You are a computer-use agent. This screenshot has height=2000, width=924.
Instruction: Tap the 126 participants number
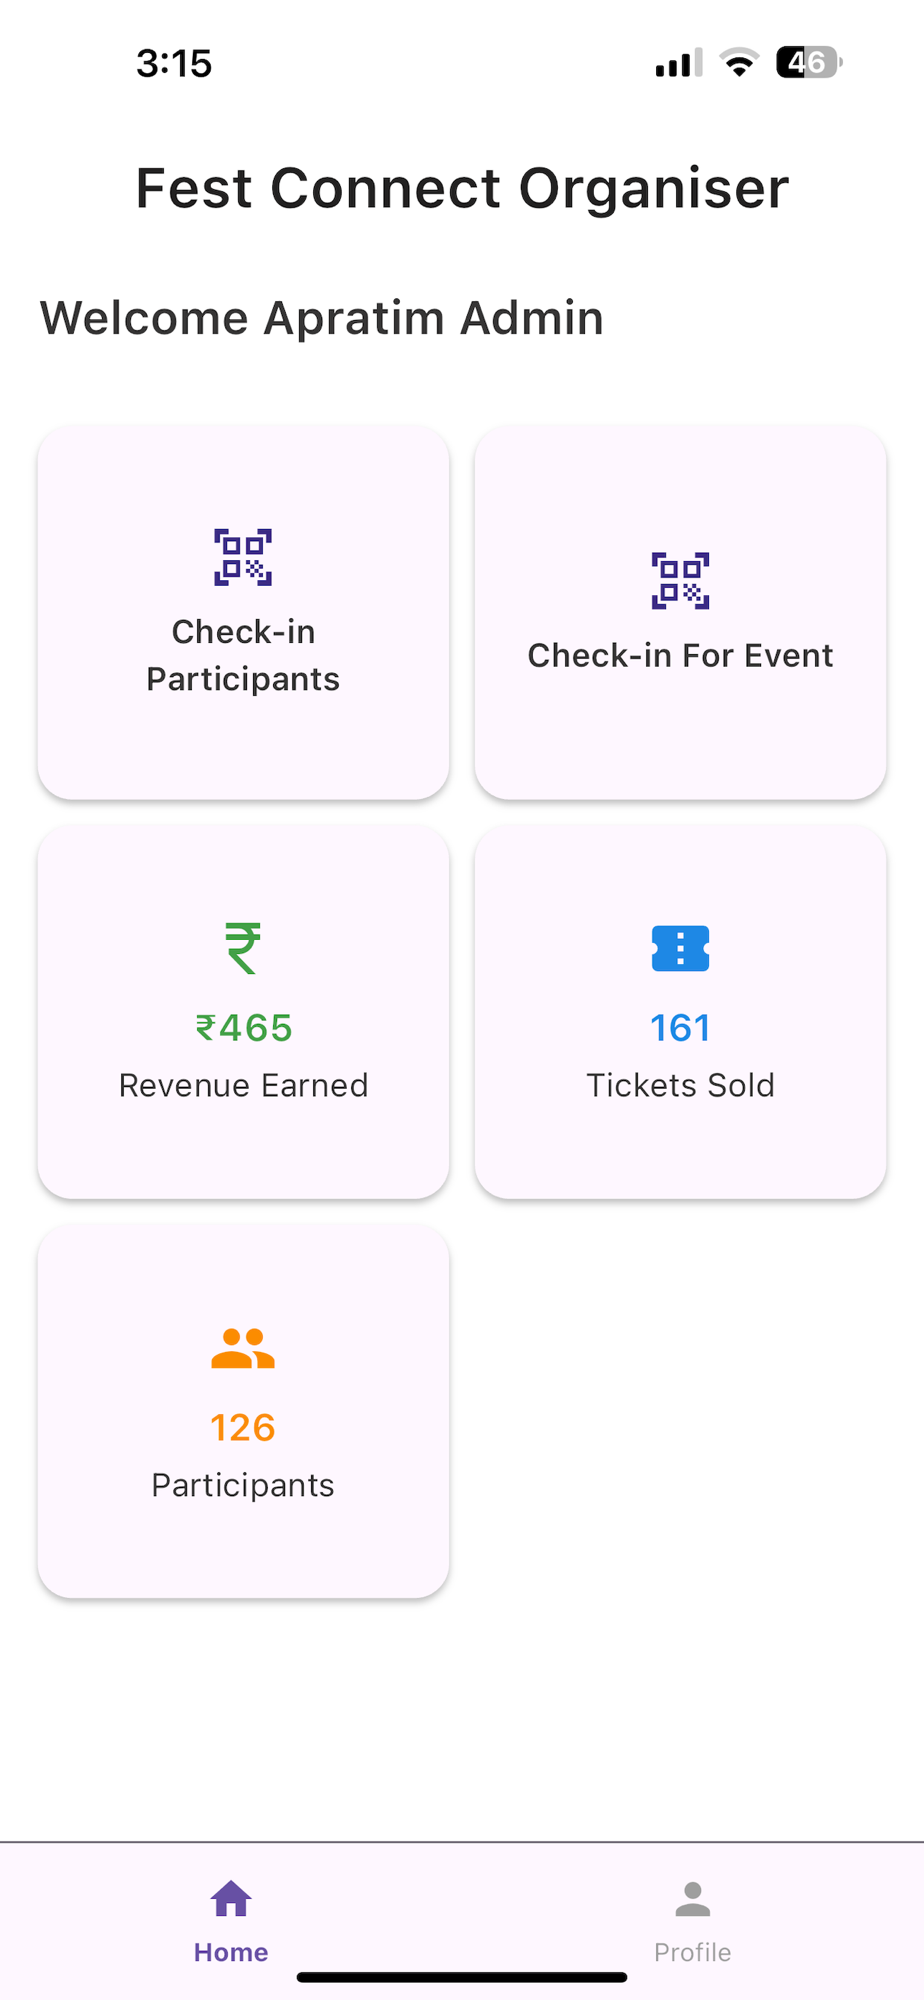pyautogui.click(x=243, y=1428)
